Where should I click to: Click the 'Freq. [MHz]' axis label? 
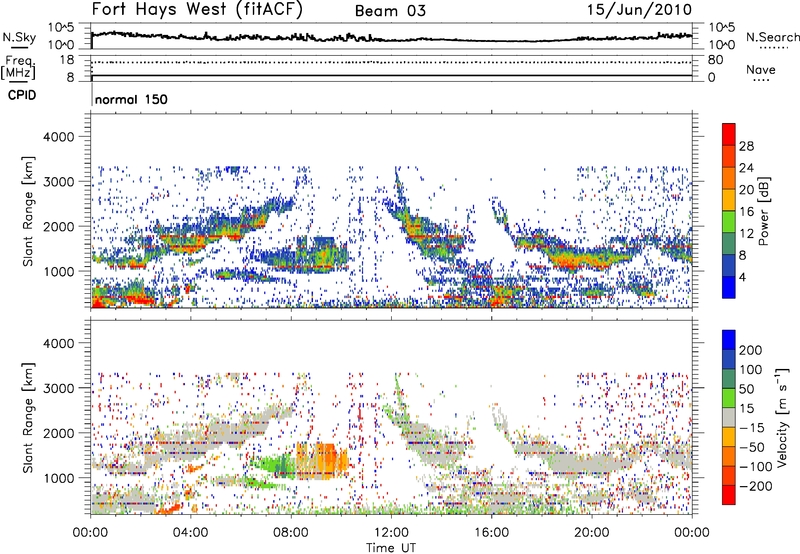point(18,68)
